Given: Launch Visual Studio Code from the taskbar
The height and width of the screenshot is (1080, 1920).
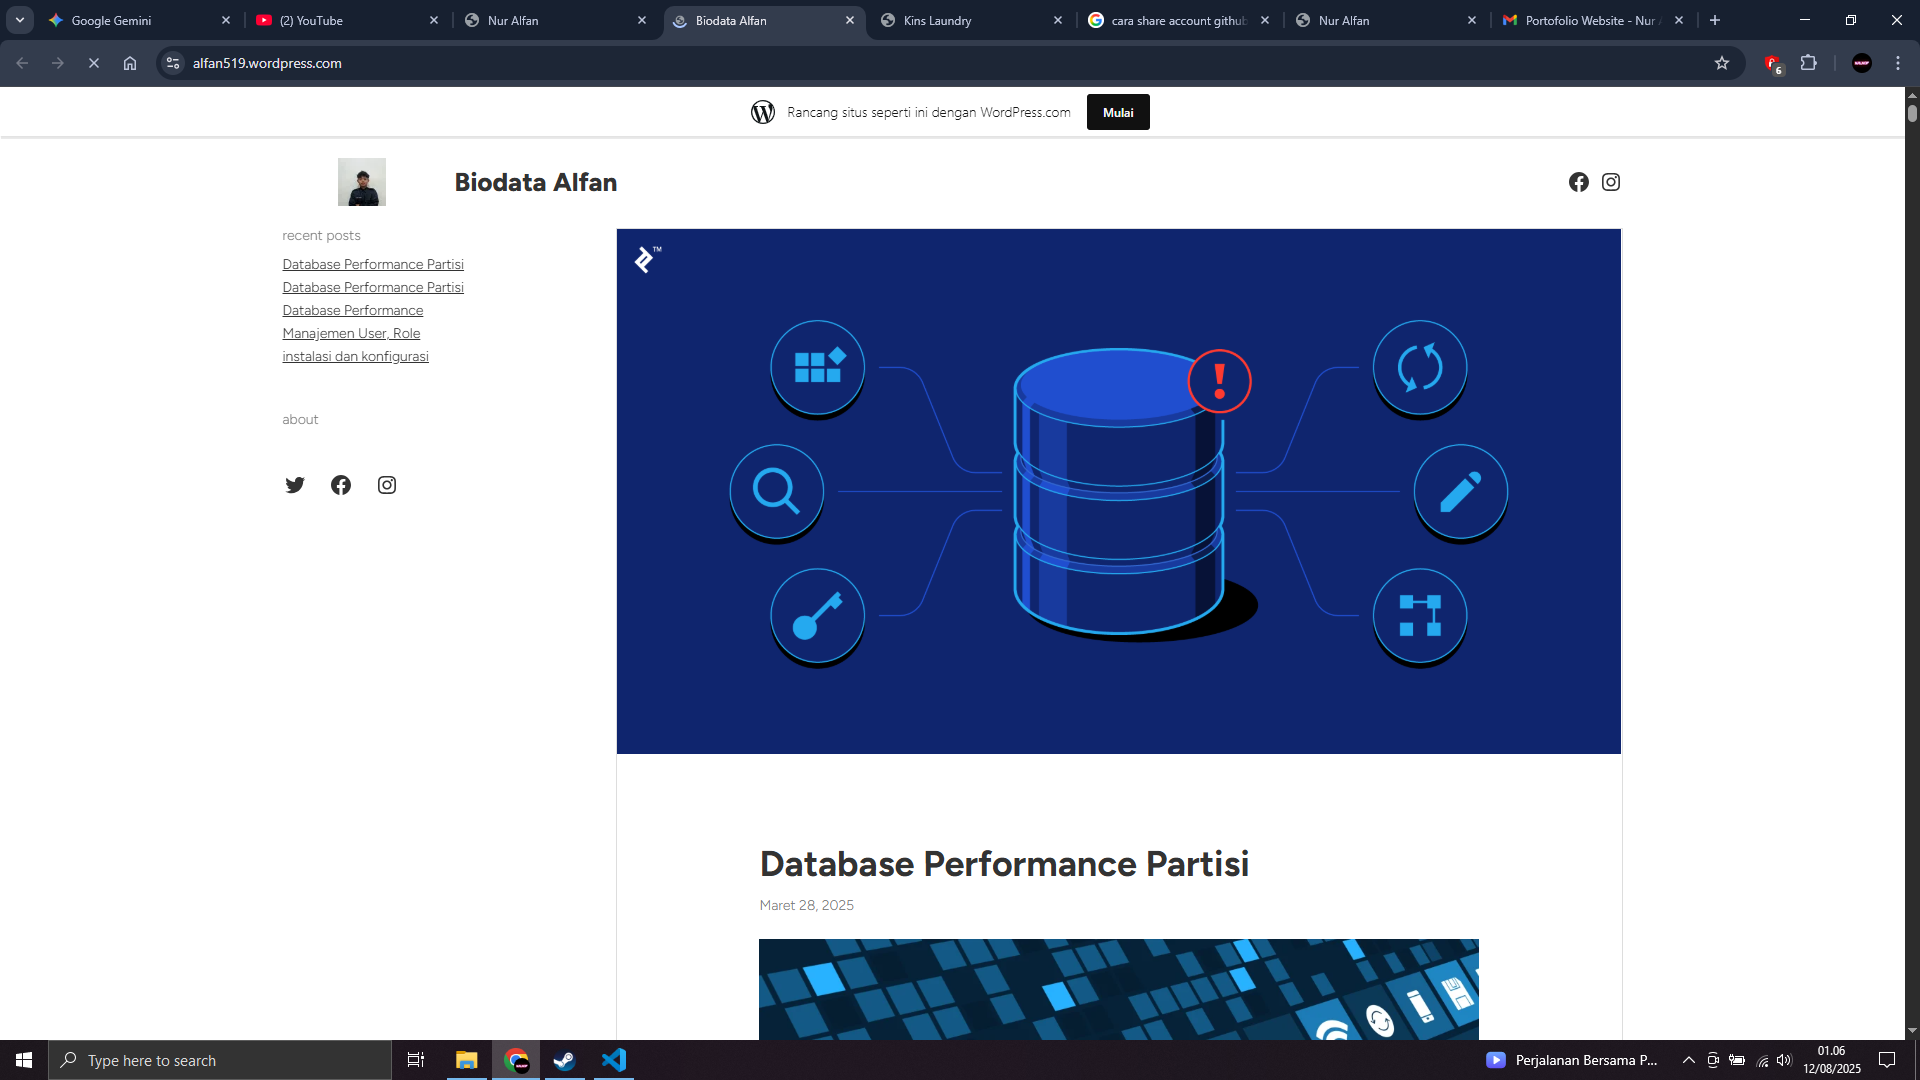Looking at the screenshot, I should click(x=613, y=1060).
